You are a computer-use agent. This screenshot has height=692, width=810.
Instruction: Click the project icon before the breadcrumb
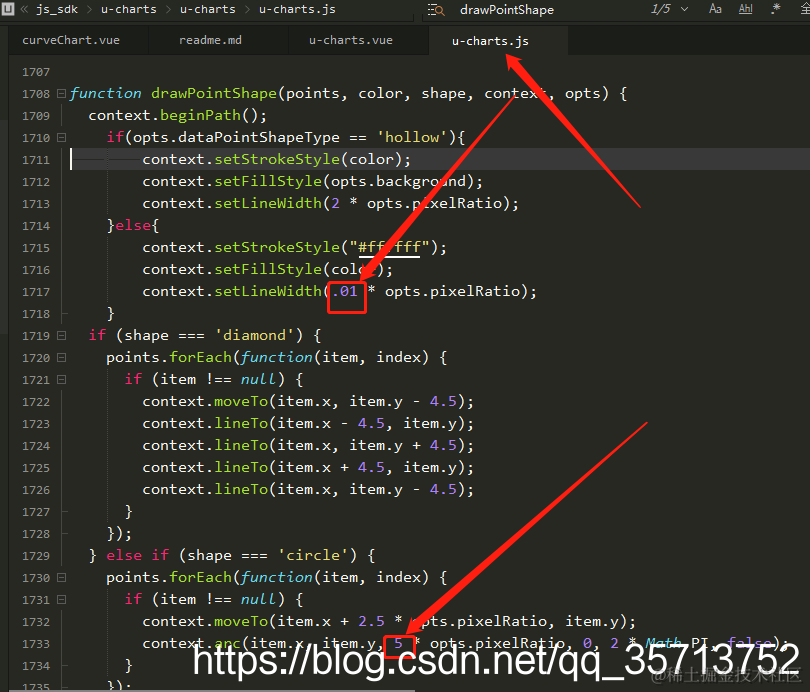[8, 8]
